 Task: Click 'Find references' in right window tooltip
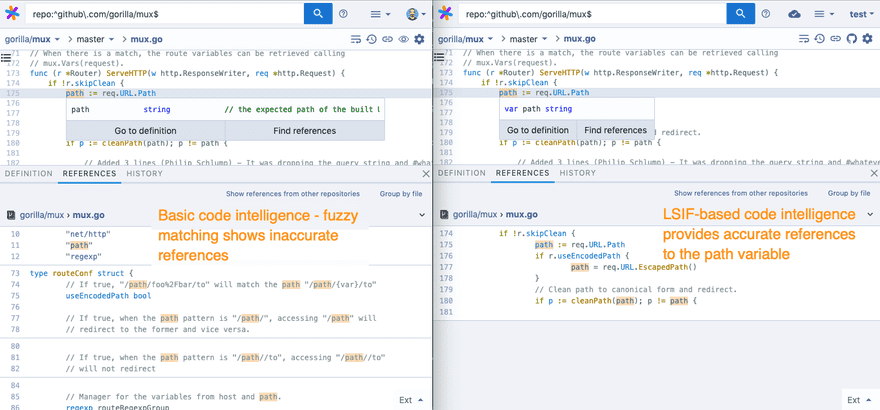[615, 130]
